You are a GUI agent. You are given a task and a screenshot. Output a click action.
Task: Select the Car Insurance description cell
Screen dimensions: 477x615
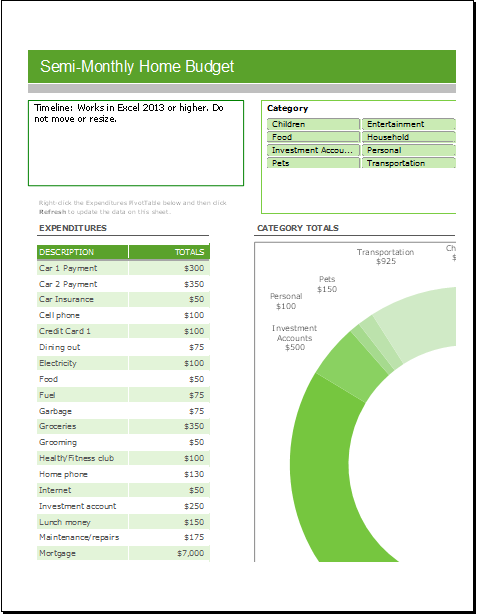(82, 300)
